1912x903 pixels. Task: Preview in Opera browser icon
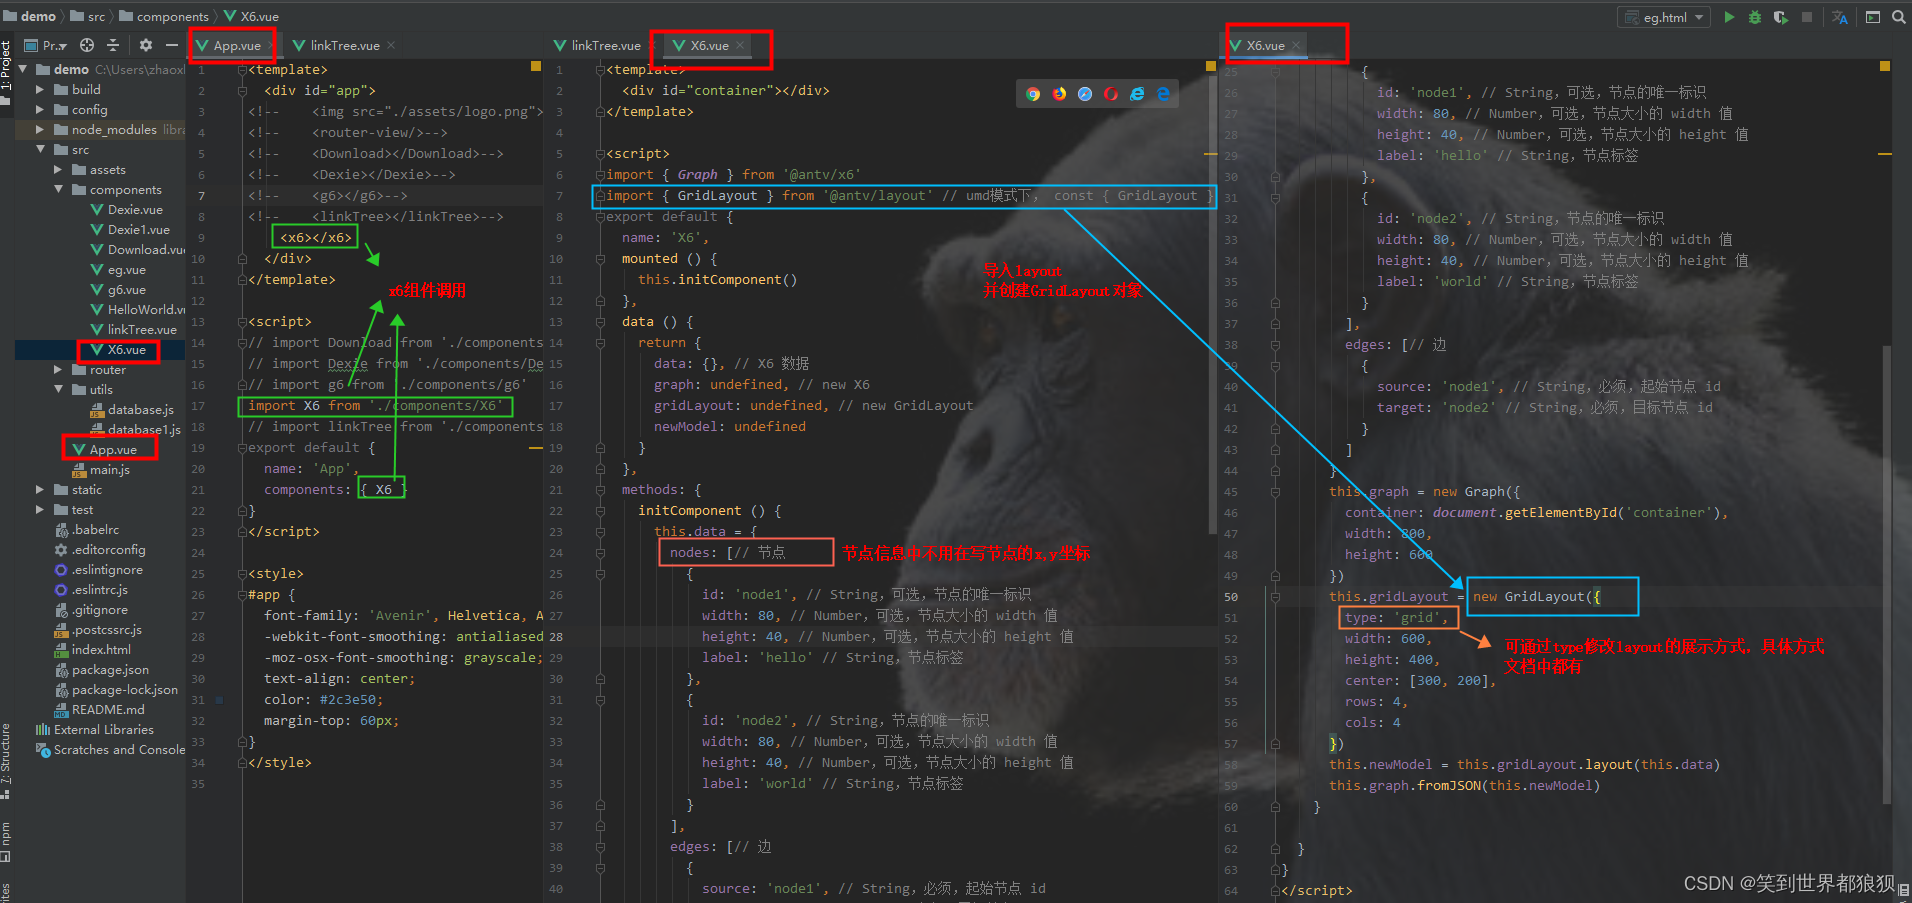(x=1111, y=94)
